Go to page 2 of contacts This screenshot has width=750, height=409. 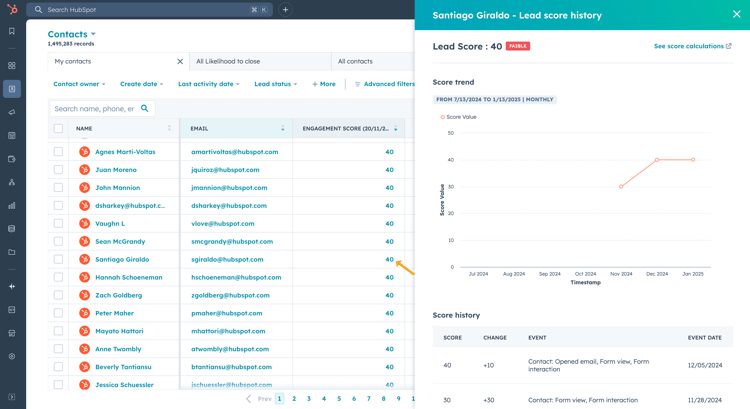point(294,398)
